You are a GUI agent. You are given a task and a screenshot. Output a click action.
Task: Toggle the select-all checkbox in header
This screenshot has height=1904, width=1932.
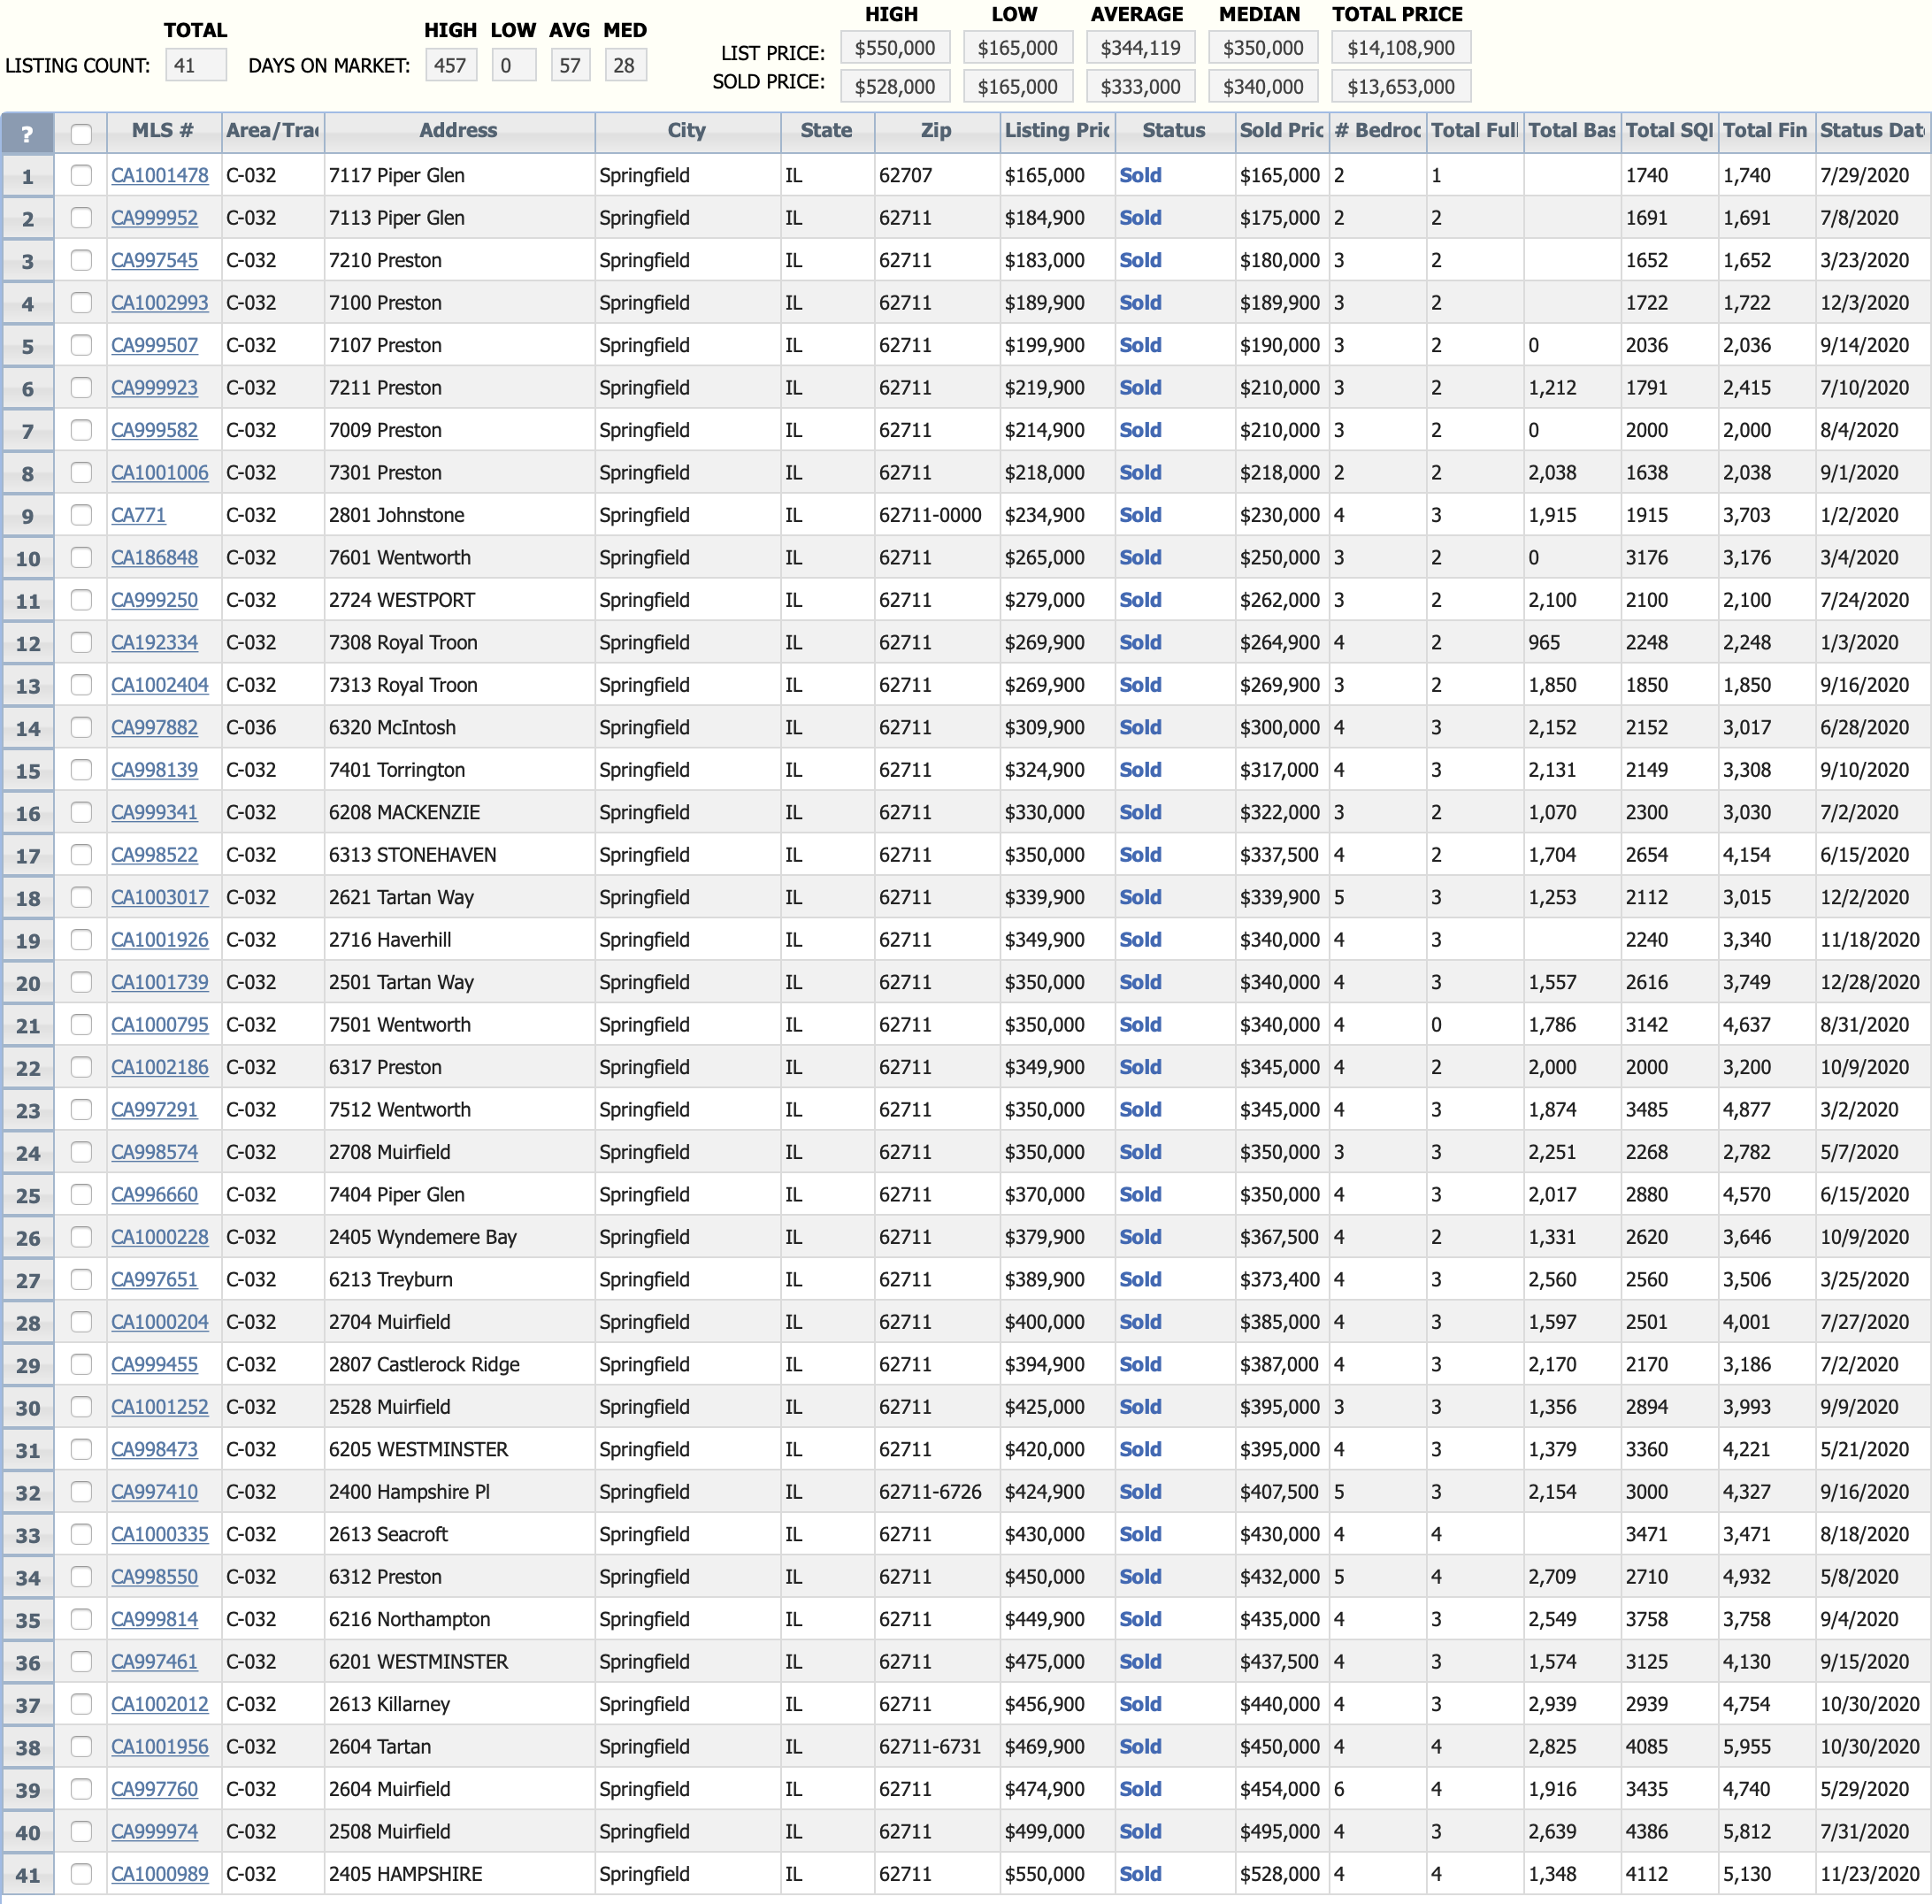point(81,133)
